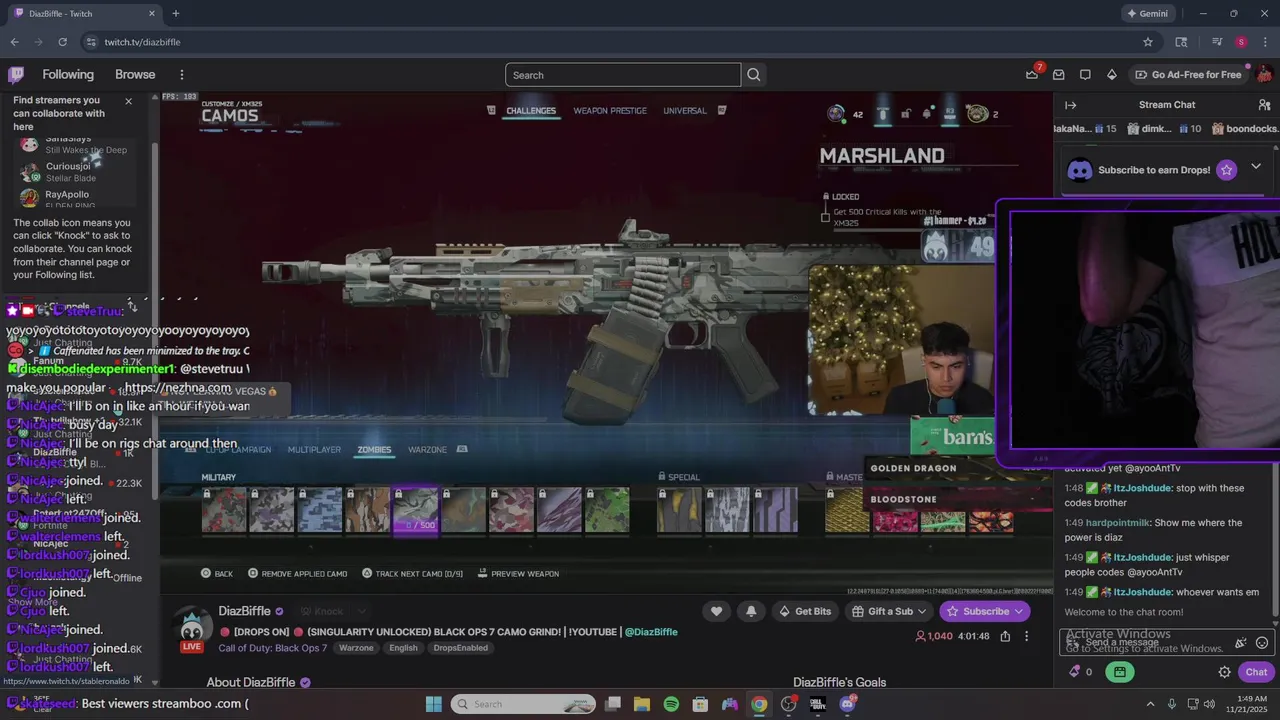
Task: Open chat celebration icon in message box
Action: [1240, 643]
